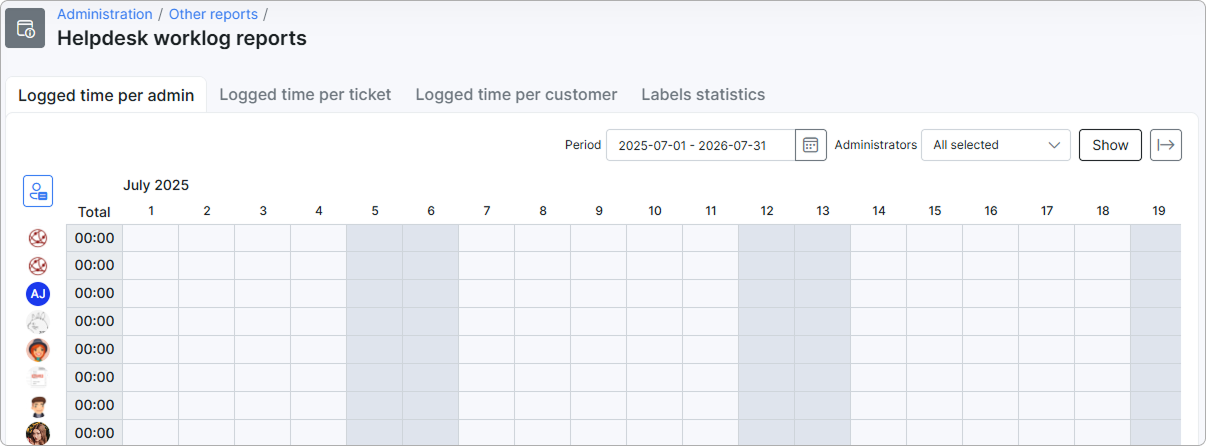Click day 9 column header
1206x446 pixels.
tap(599, 211)
